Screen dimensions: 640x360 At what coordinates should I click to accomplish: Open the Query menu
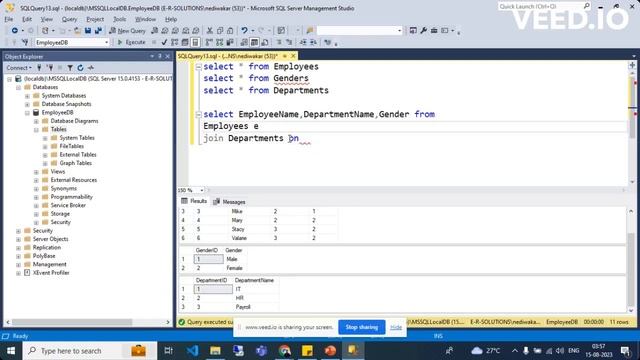(x=69, y=19)
